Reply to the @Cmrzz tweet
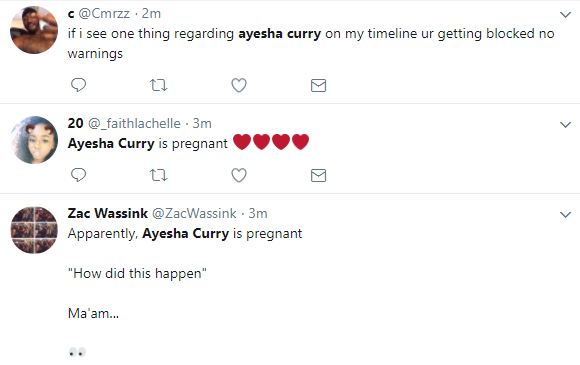The image size is (580, 365). click(x=78, y=85)
